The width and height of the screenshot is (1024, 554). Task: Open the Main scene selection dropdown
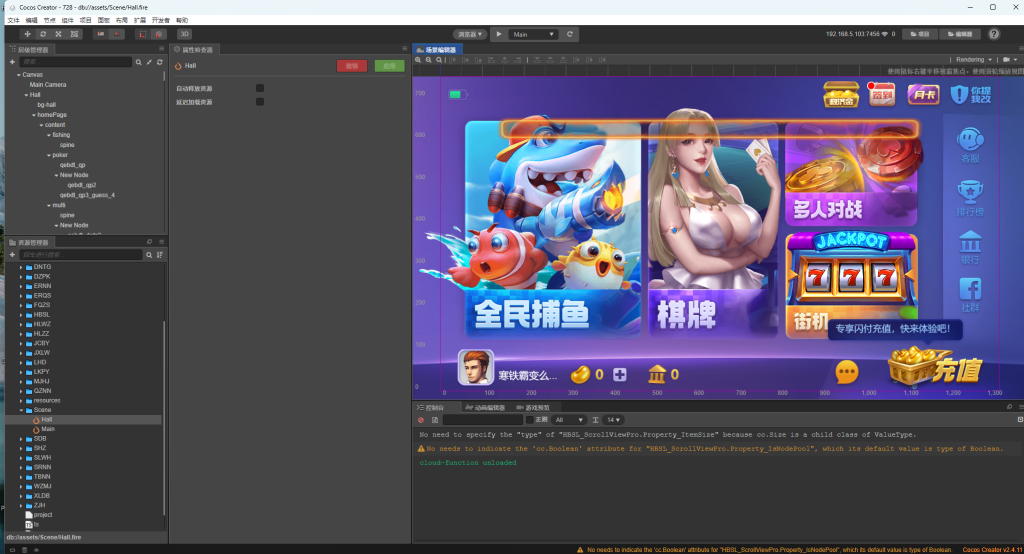point(534,34)
